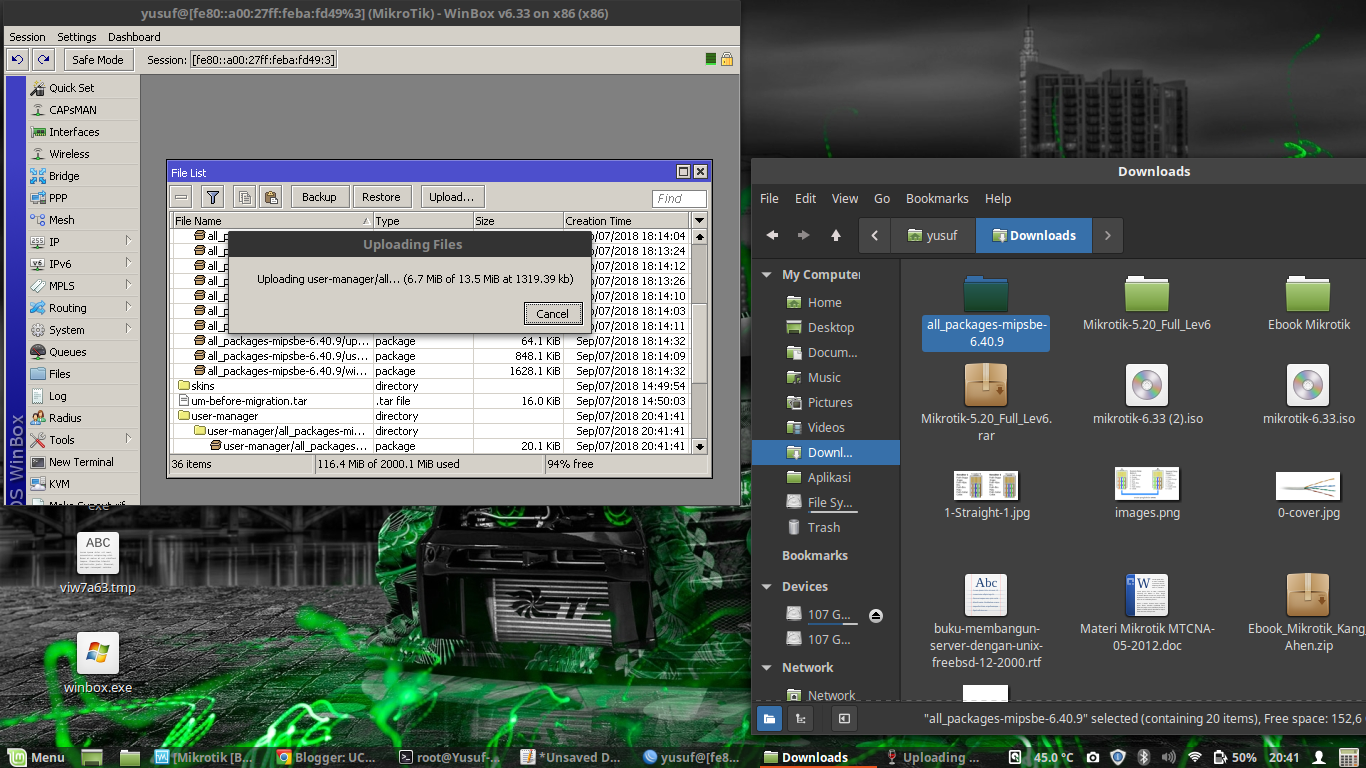This screenshot has height=768, width=1366.
Task: Hide the file manager sidebar
Action: [844, 718]
